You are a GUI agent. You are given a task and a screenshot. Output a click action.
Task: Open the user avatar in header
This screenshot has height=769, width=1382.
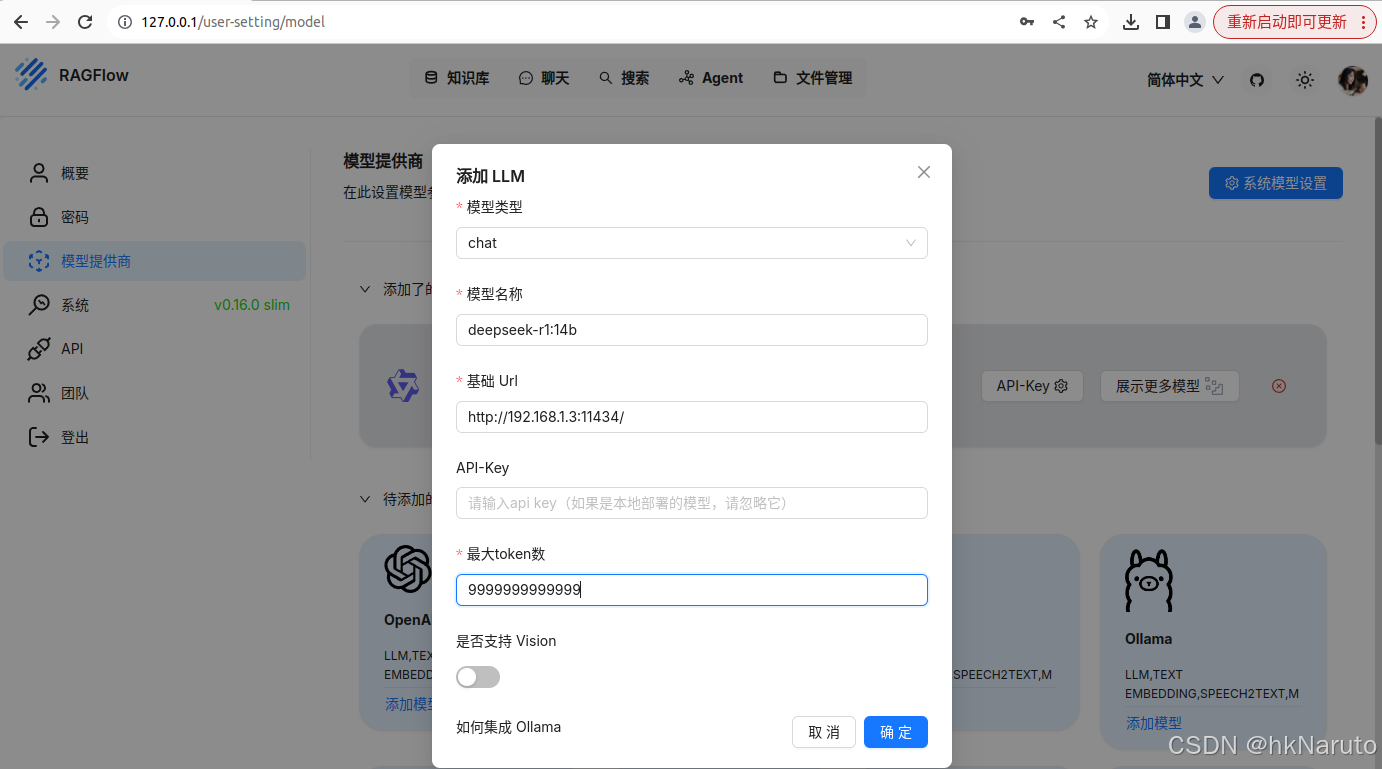pyautogui.click(x=1353, y=80)
